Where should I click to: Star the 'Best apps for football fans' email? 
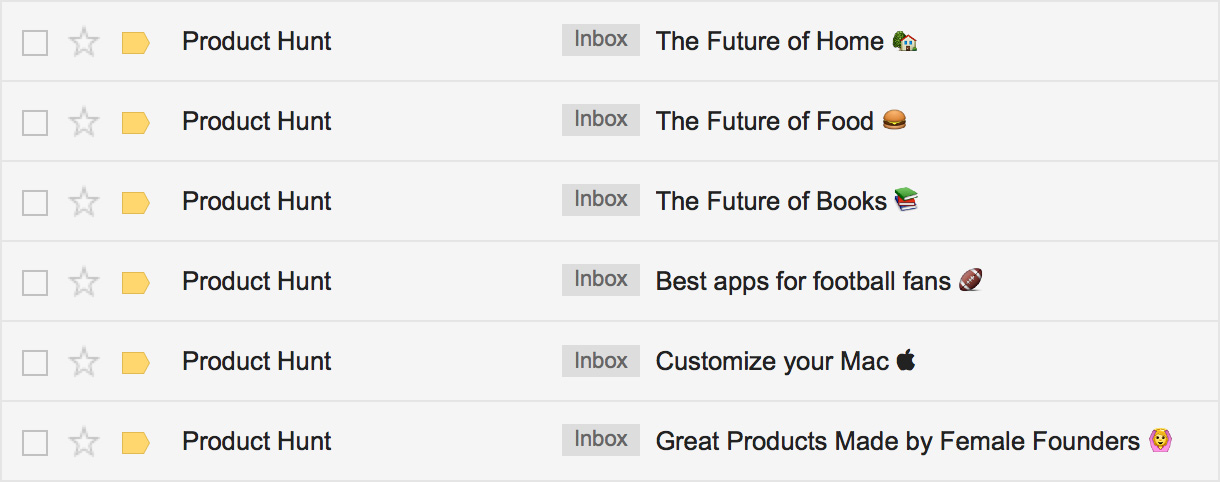pyautogui.click(x=85, y=282)
